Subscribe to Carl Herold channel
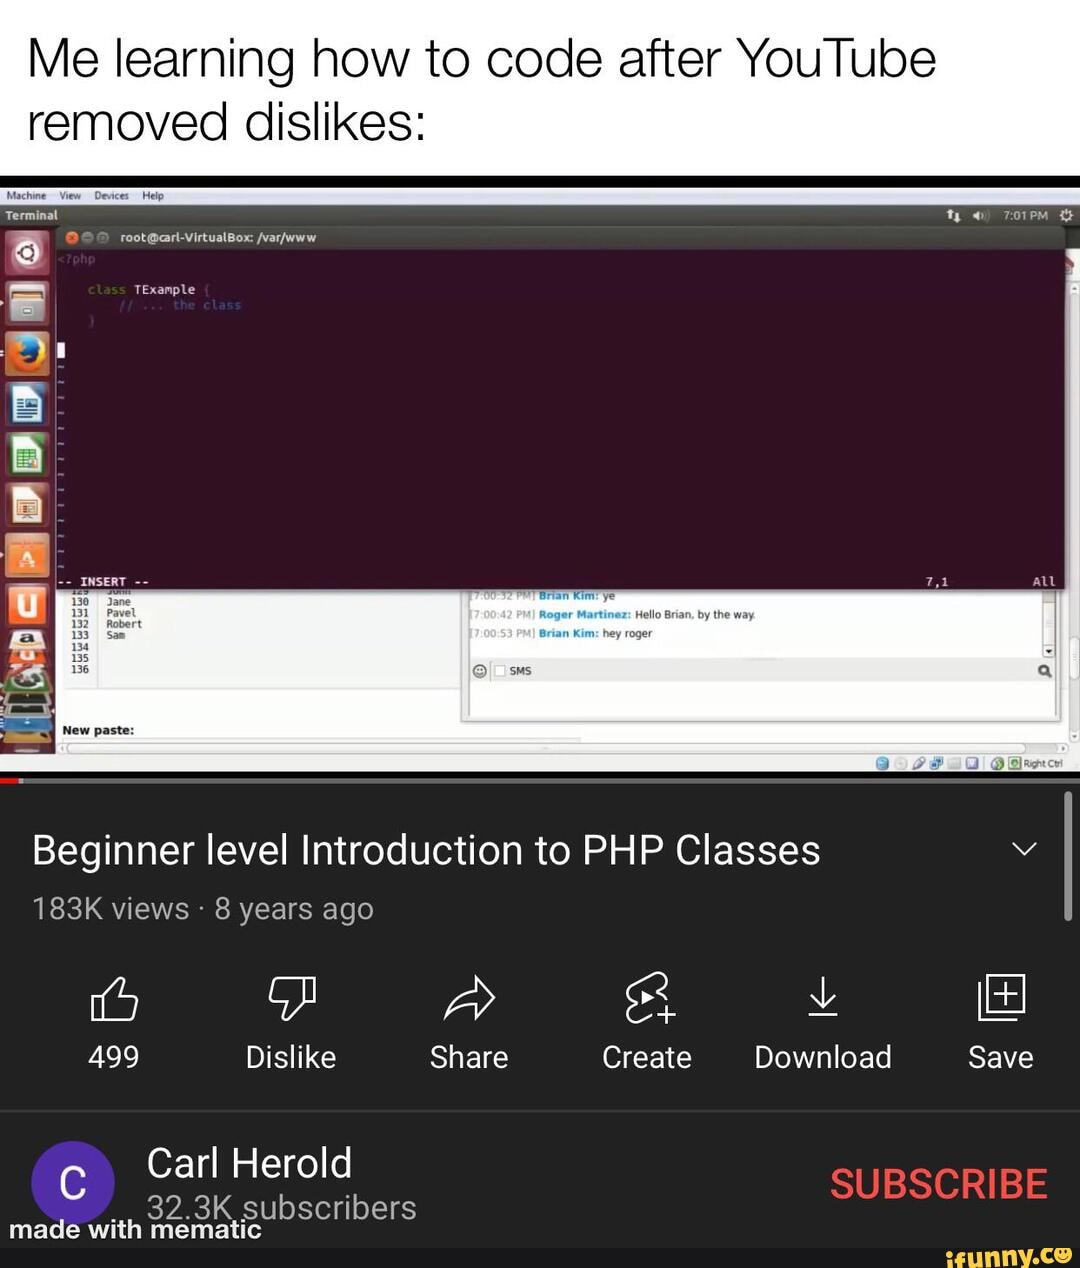The image size is (1080, 1268). point(938,1184)
